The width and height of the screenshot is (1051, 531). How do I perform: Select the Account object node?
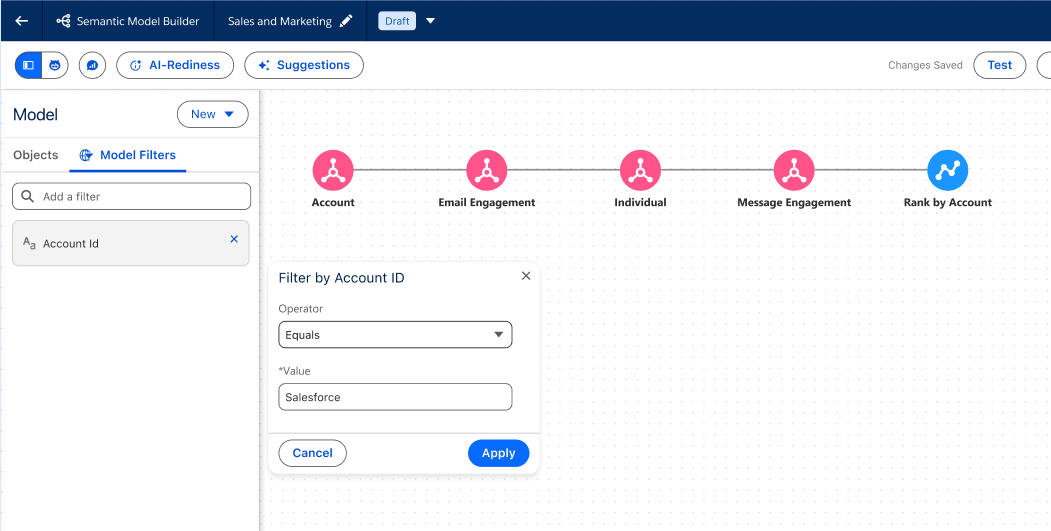[x=333, y=171]
